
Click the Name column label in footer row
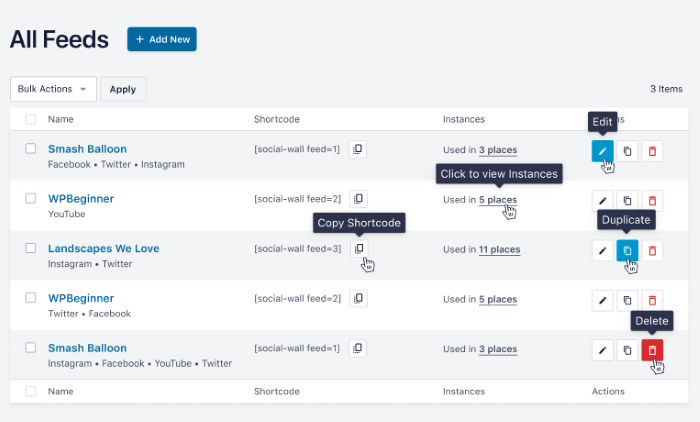coord(61,391)
